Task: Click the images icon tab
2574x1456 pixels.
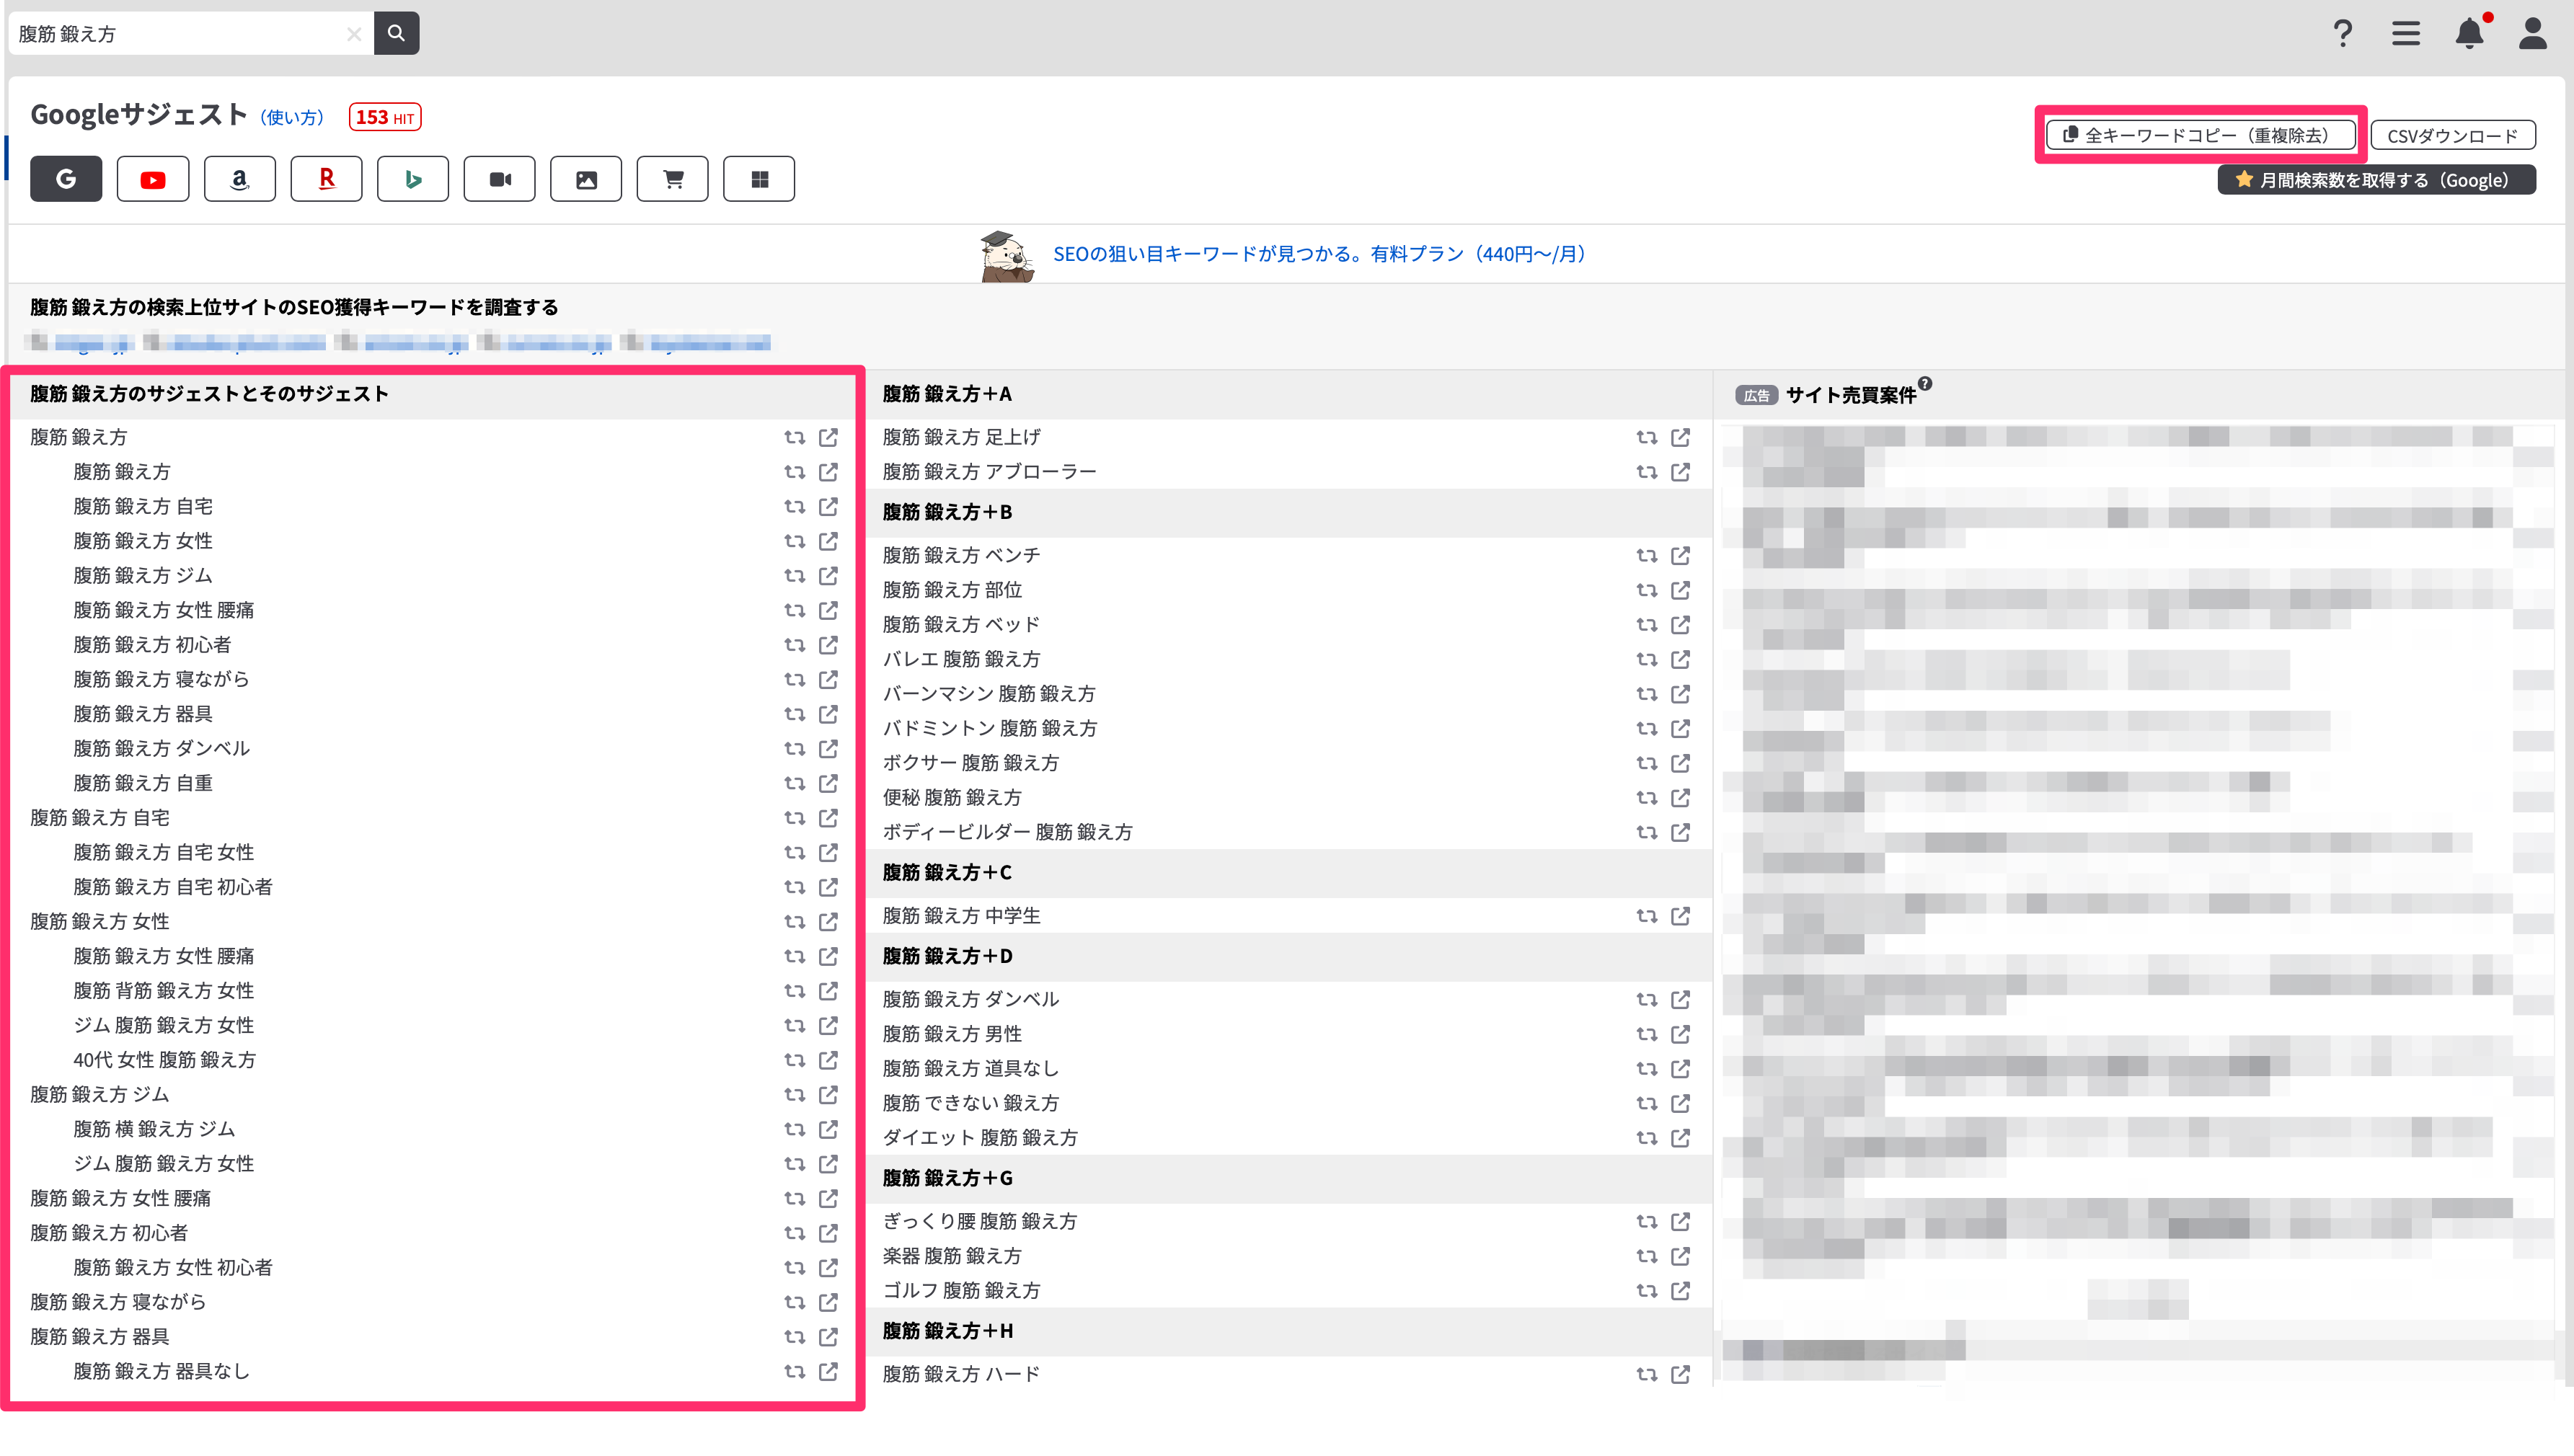Action: (587, 179)
